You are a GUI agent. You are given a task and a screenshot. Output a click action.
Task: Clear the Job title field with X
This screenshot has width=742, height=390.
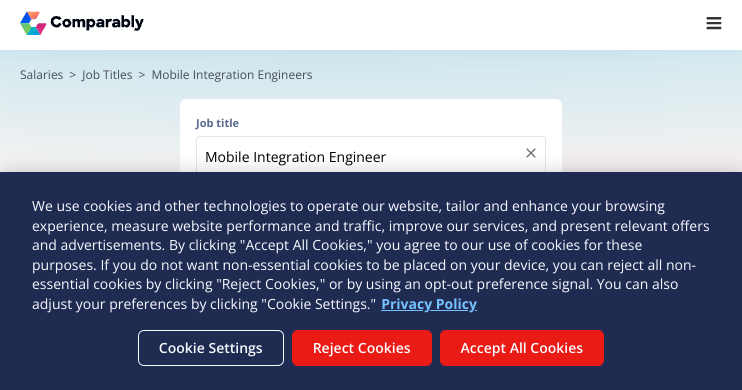(531, 153)
